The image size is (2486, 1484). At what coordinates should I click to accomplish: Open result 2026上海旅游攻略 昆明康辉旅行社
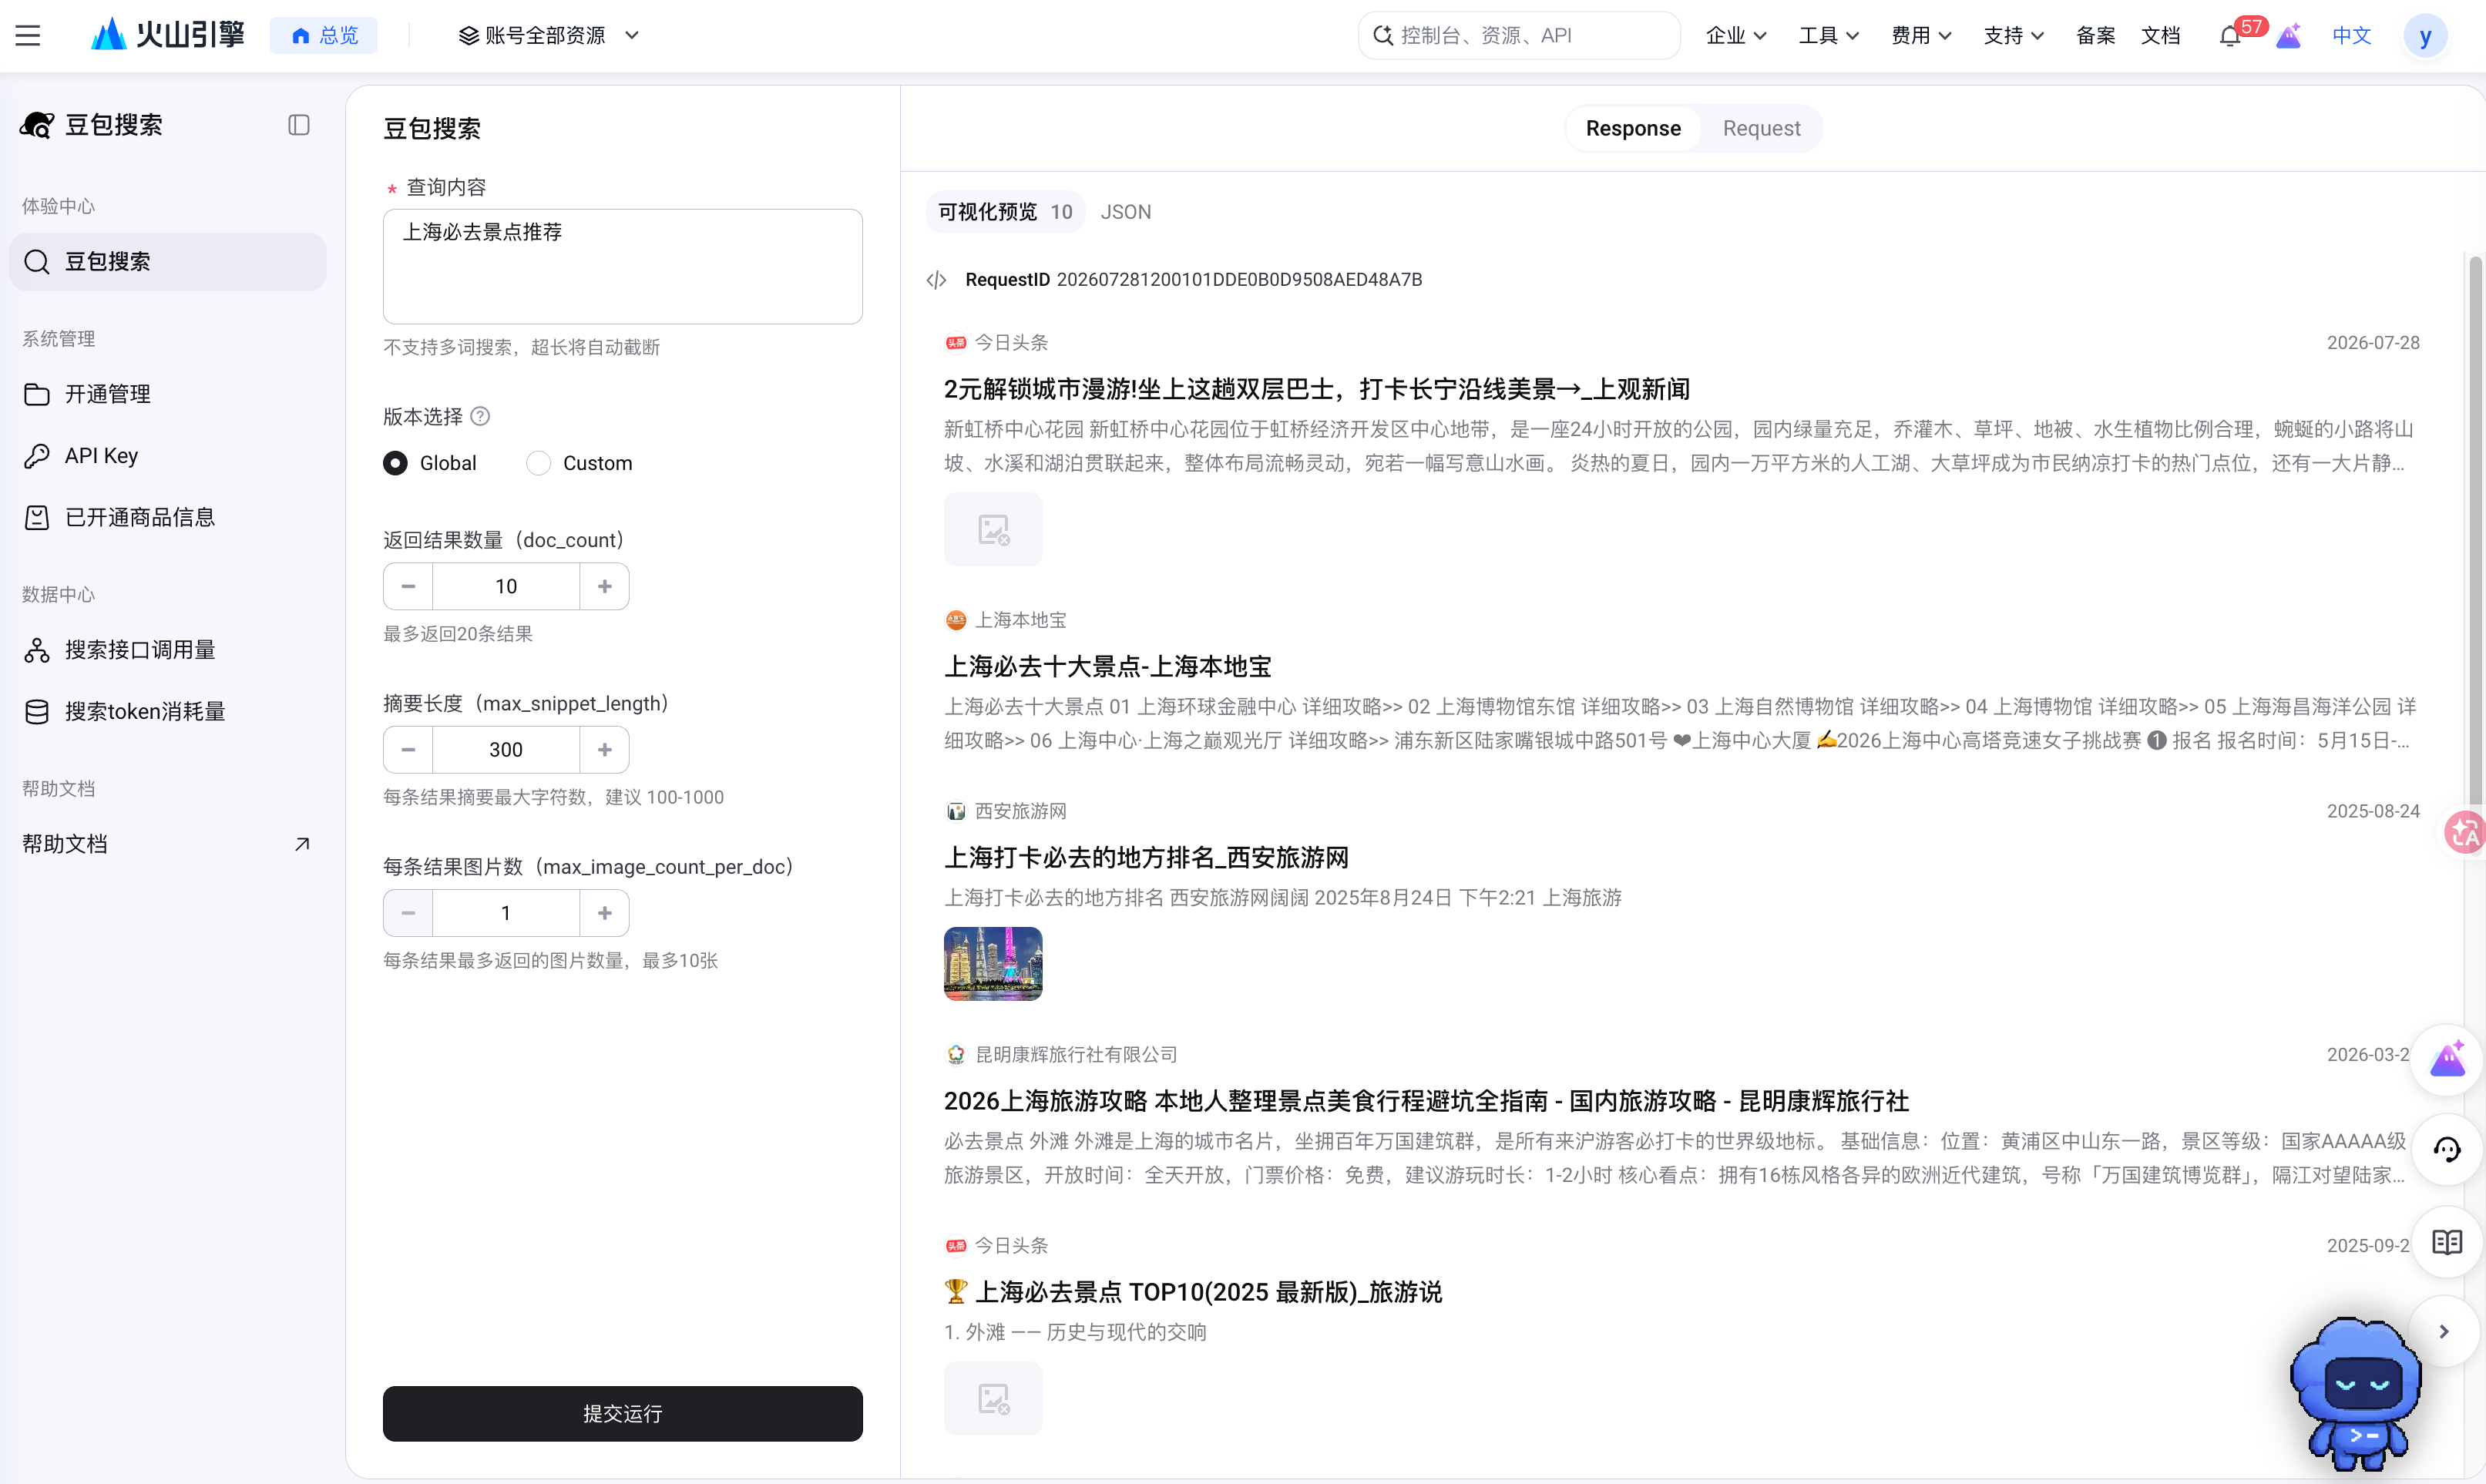coord(1426,1101)
